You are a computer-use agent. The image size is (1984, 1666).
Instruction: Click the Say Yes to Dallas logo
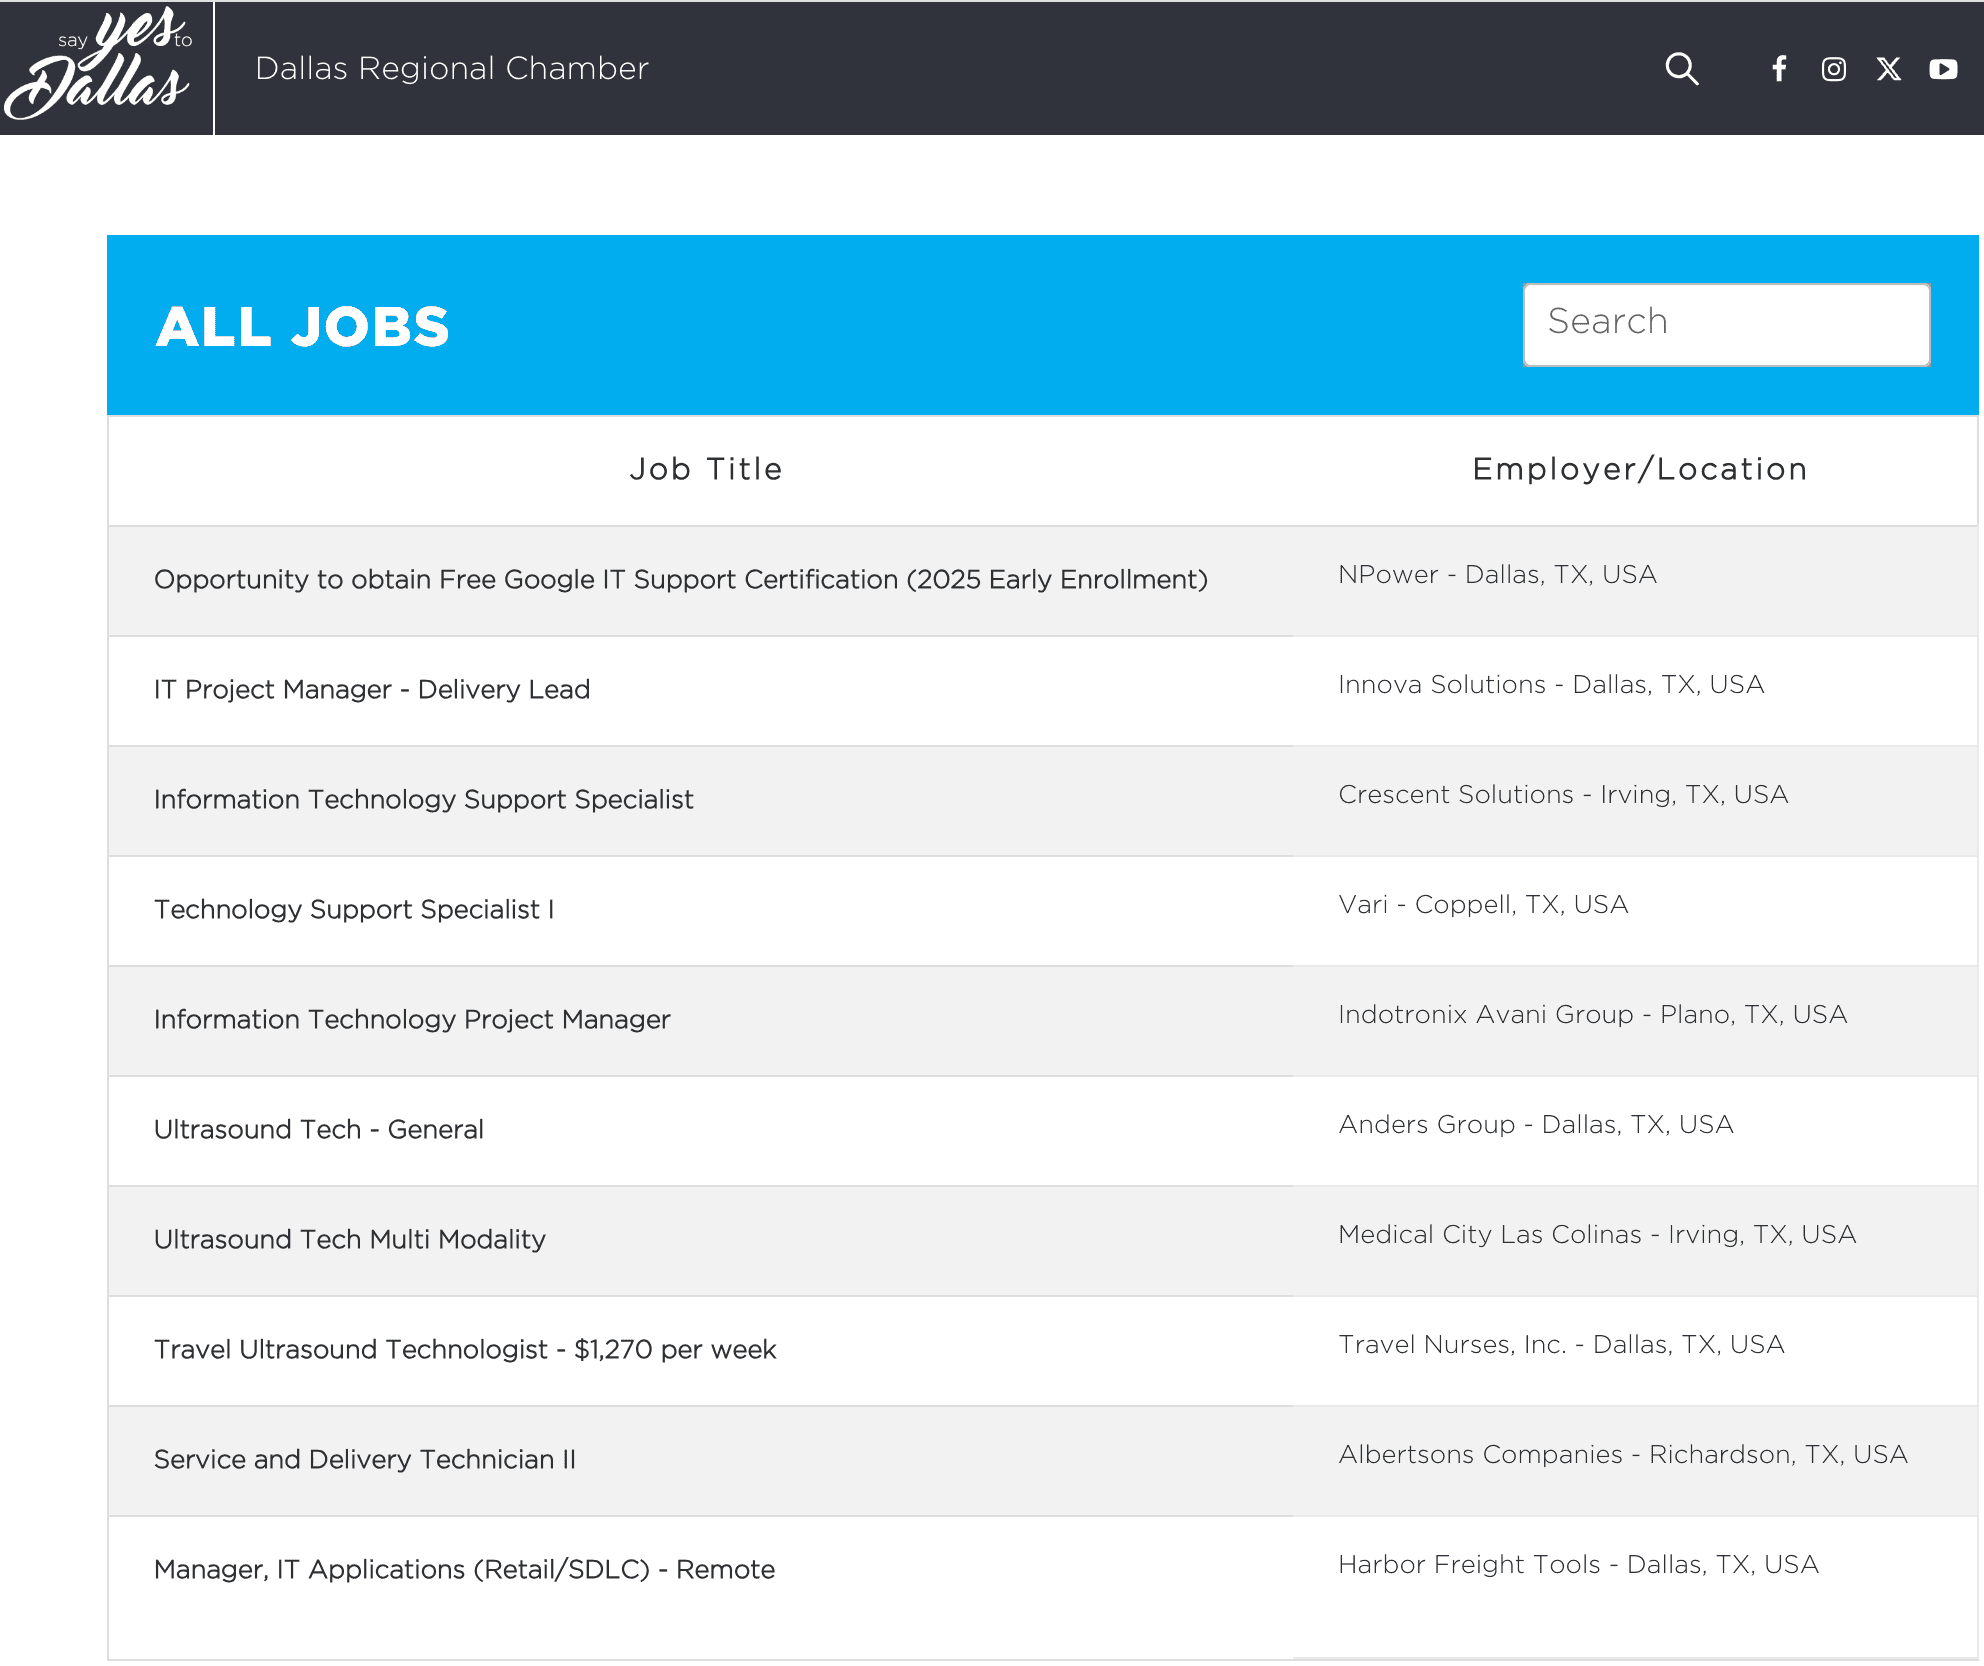(98, 64)
